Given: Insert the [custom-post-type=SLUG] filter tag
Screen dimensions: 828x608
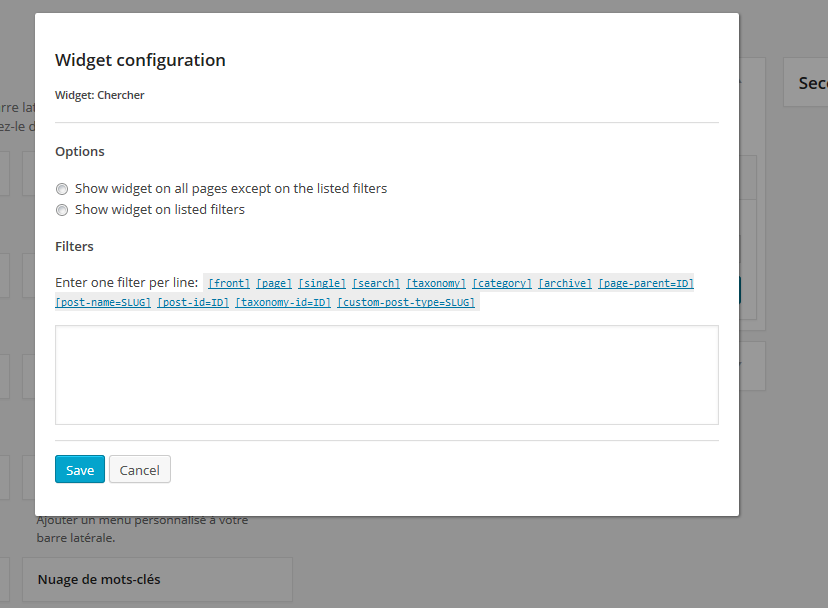Looking at the screenshot, I should [x=406, y=302].
